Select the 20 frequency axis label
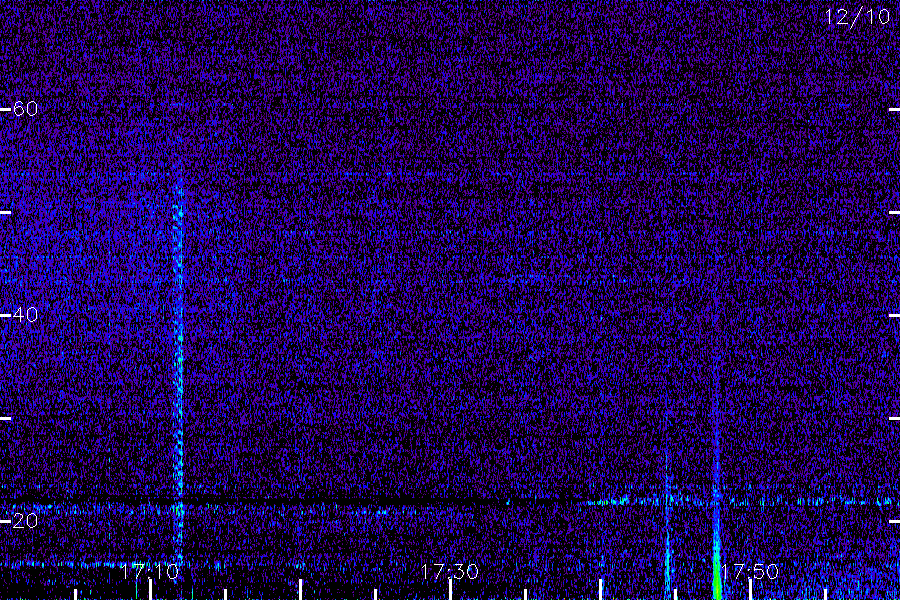 [25, 521]
